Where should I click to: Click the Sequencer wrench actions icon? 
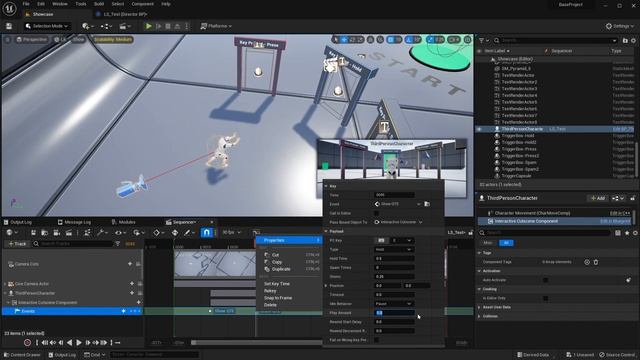[101, 233]
